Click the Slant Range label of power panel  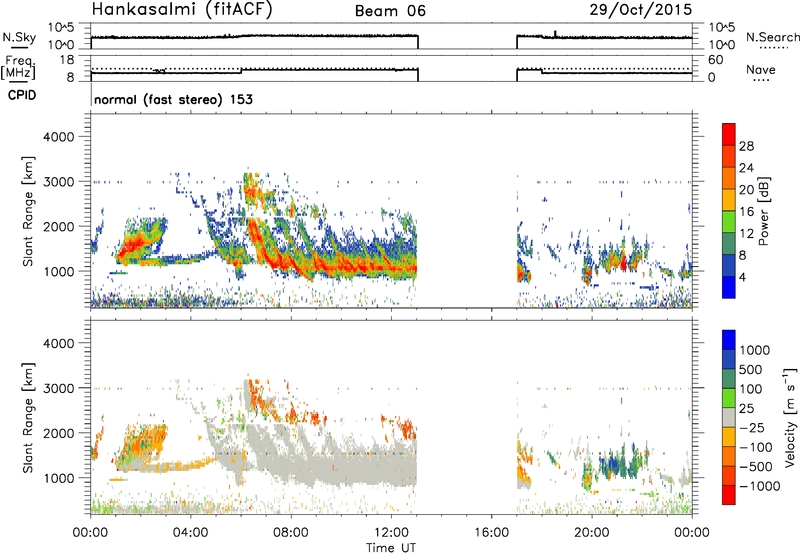(28, 211)
